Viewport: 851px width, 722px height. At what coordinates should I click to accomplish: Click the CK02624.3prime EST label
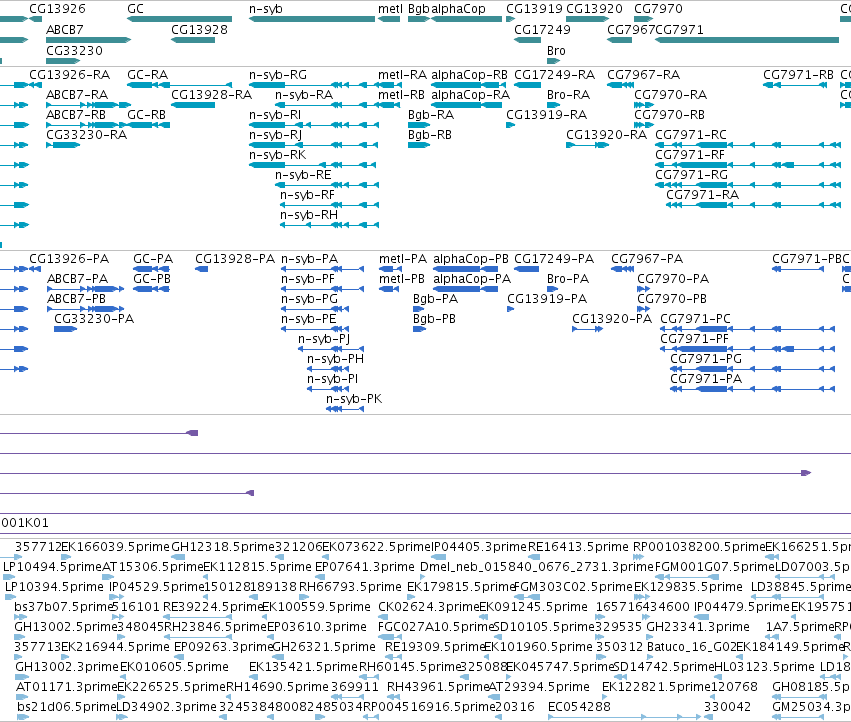(x=429, y=607)
